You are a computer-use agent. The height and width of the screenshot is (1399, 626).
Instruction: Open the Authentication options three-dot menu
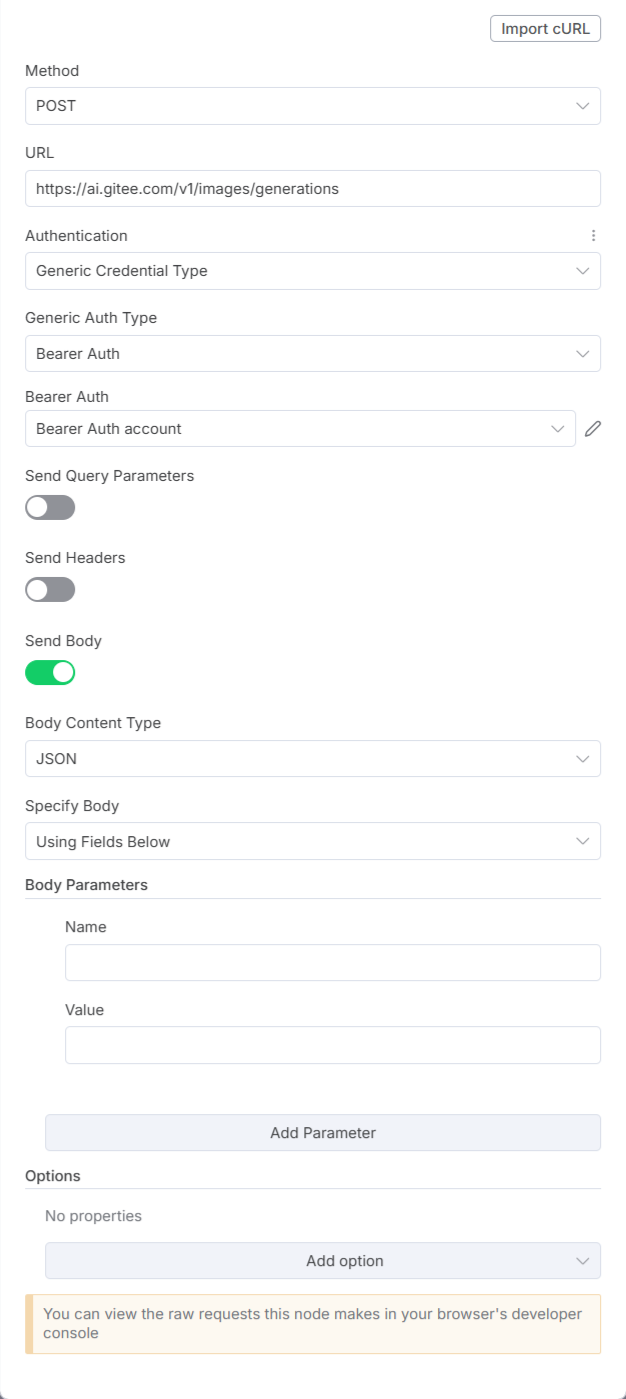point(593,236)
